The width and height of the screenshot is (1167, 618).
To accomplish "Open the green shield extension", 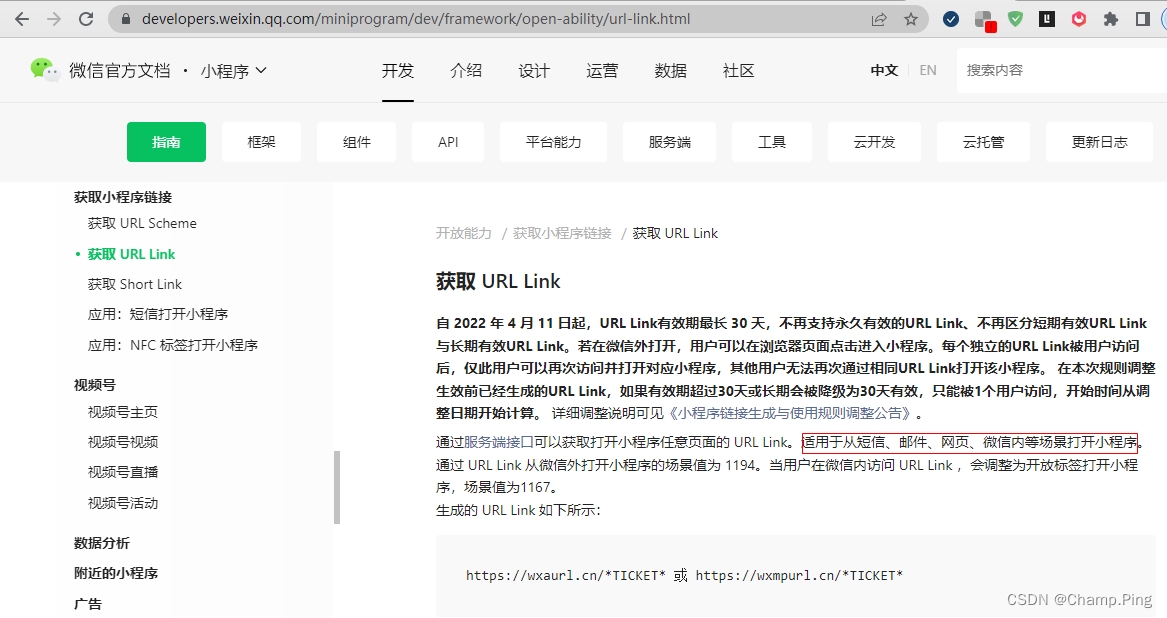I will click(x=1015, y=19).
